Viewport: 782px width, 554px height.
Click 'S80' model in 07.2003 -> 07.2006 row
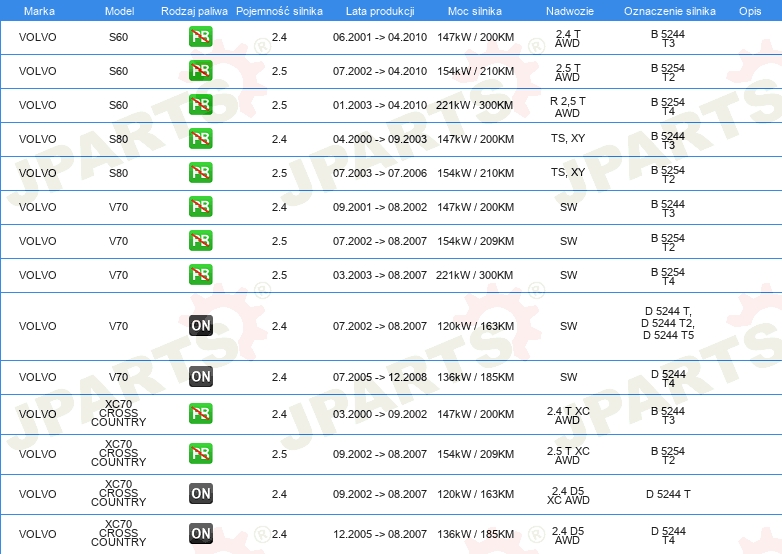coord(119,173)
